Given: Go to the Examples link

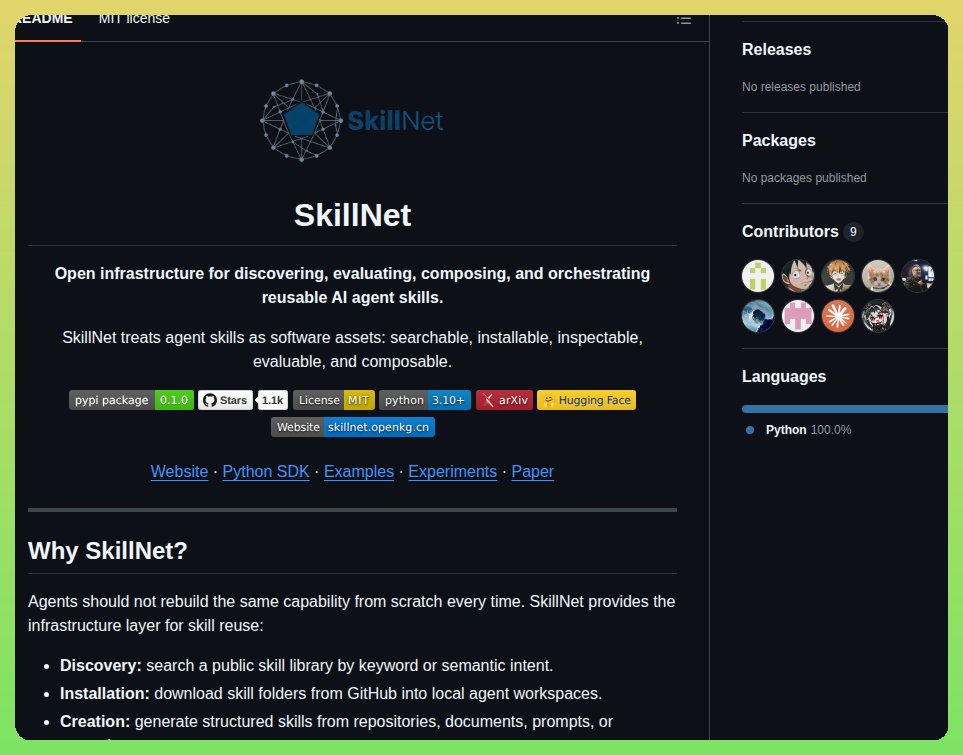Looking at the screenshot, I should [359, 471].
